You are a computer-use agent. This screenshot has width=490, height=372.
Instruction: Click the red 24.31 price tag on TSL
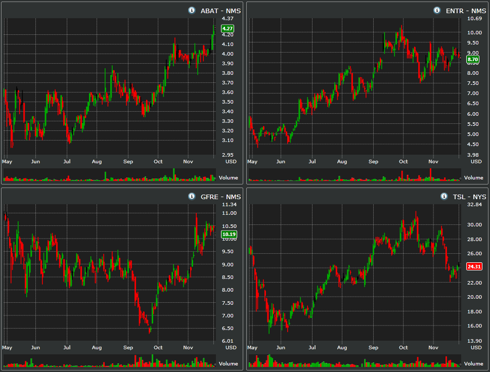(x=474, y=266)
